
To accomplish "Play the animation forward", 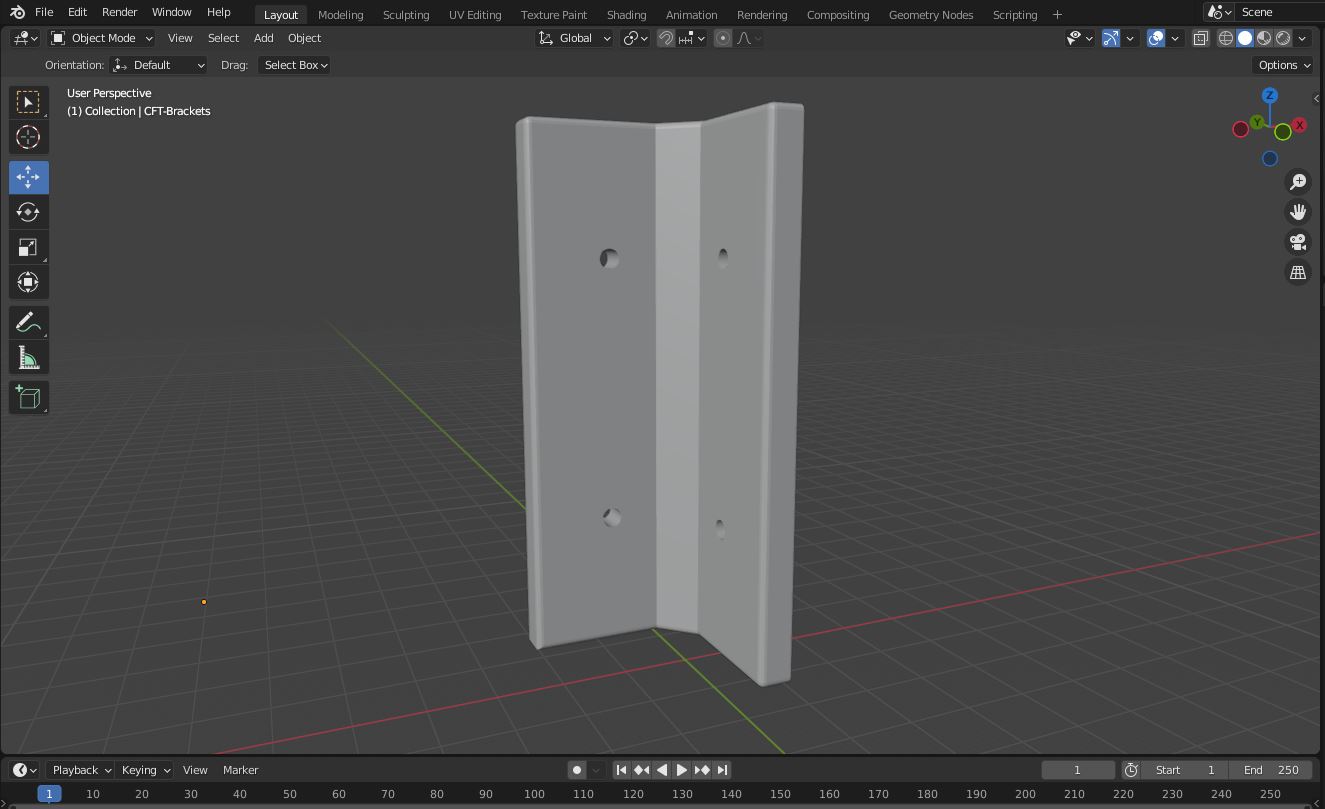I will 681,770.
